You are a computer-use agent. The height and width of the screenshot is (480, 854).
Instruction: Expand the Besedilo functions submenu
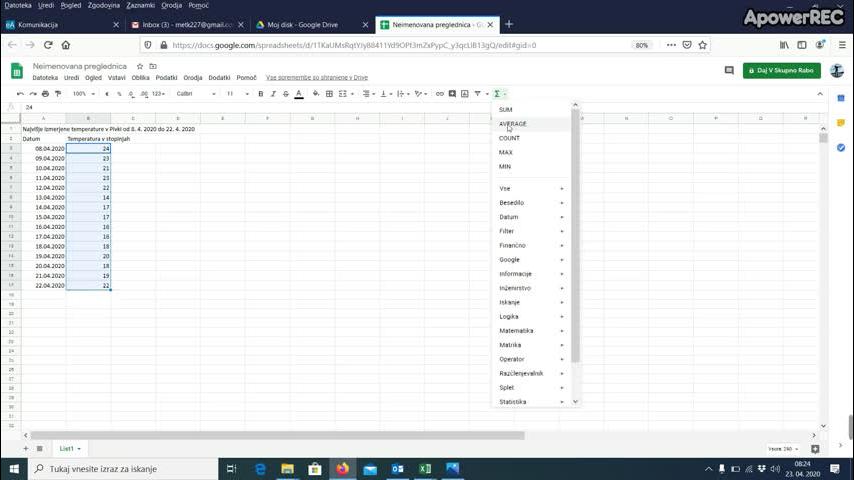coord(531,203)
